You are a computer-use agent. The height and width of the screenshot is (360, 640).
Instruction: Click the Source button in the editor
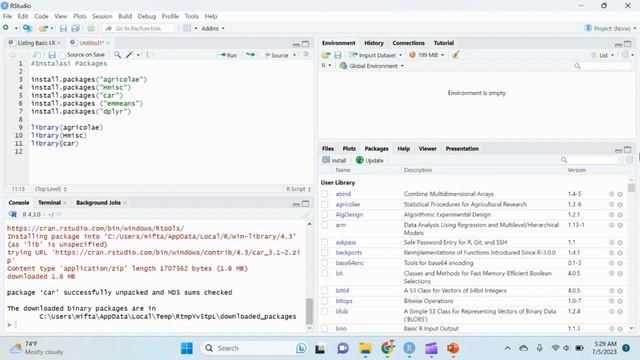click(x=276, y=55)
